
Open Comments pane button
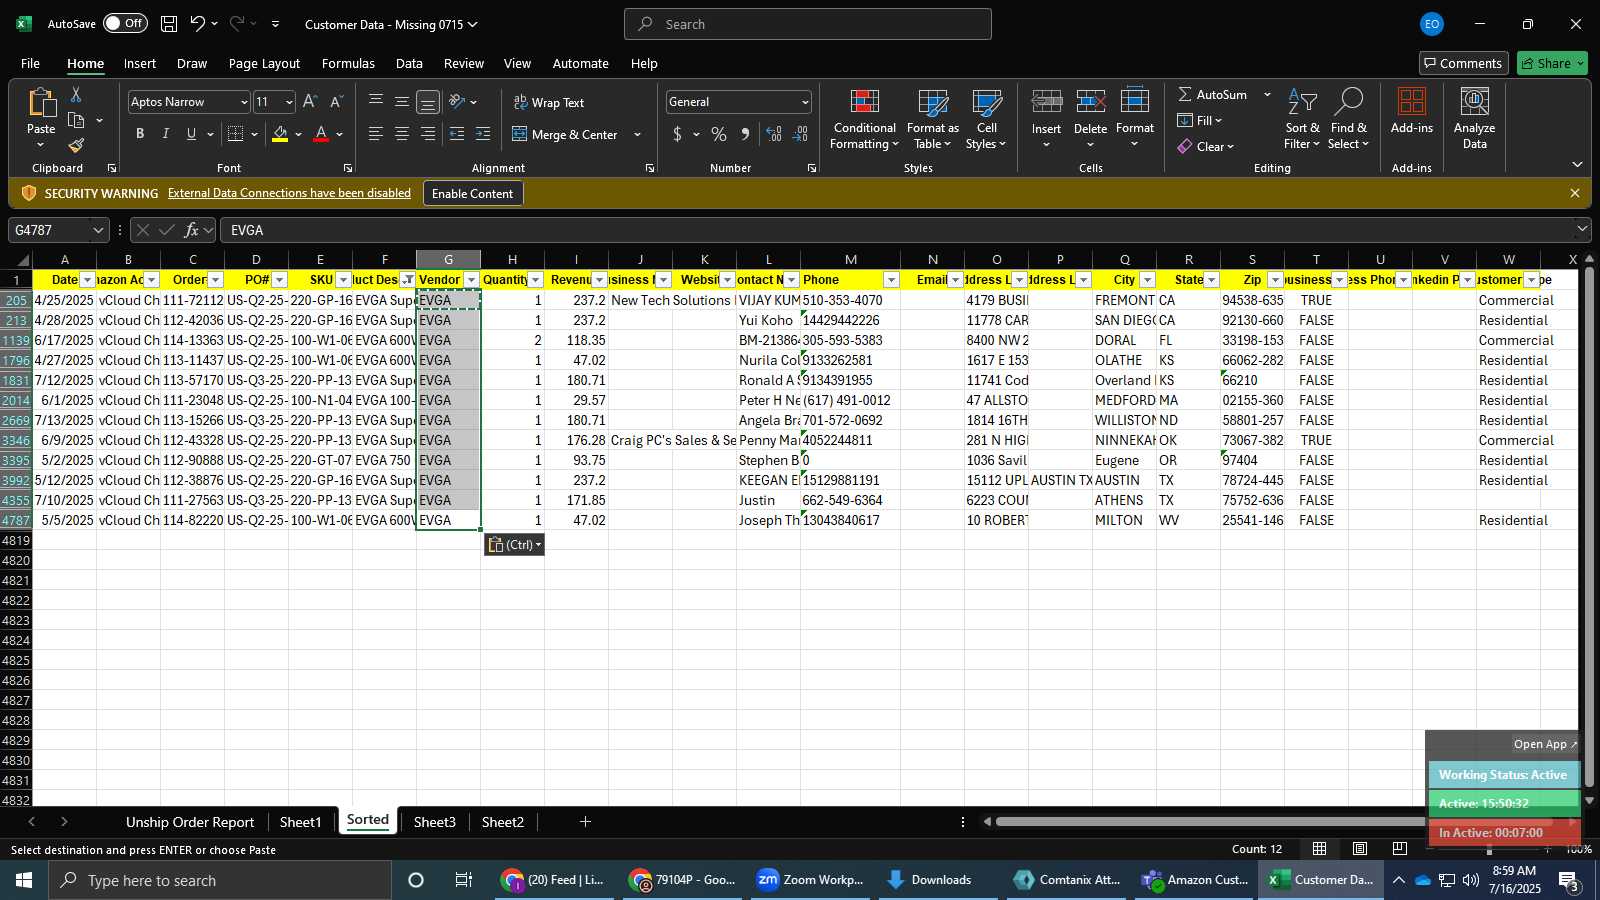tap(1463, 63)
